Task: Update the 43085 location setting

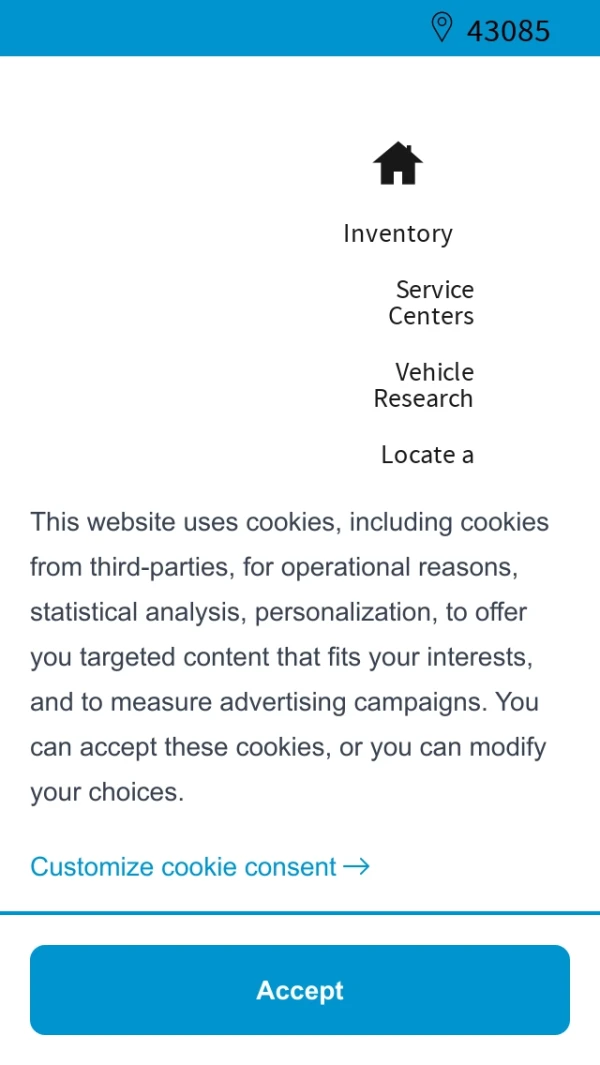Action: pyautogui.click(x=508, y=30)
